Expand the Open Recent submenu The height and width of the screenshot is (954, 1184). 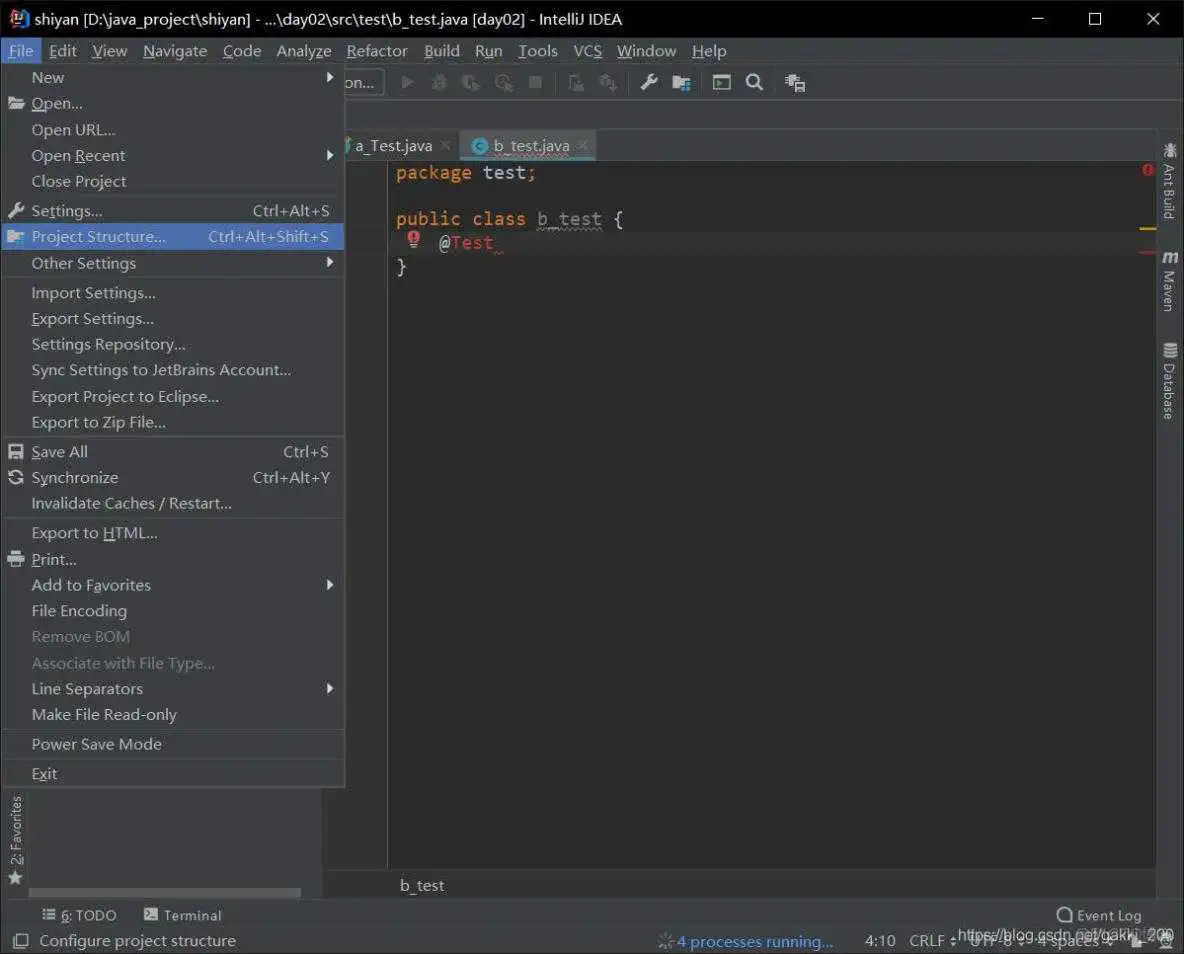click(78, 155)
